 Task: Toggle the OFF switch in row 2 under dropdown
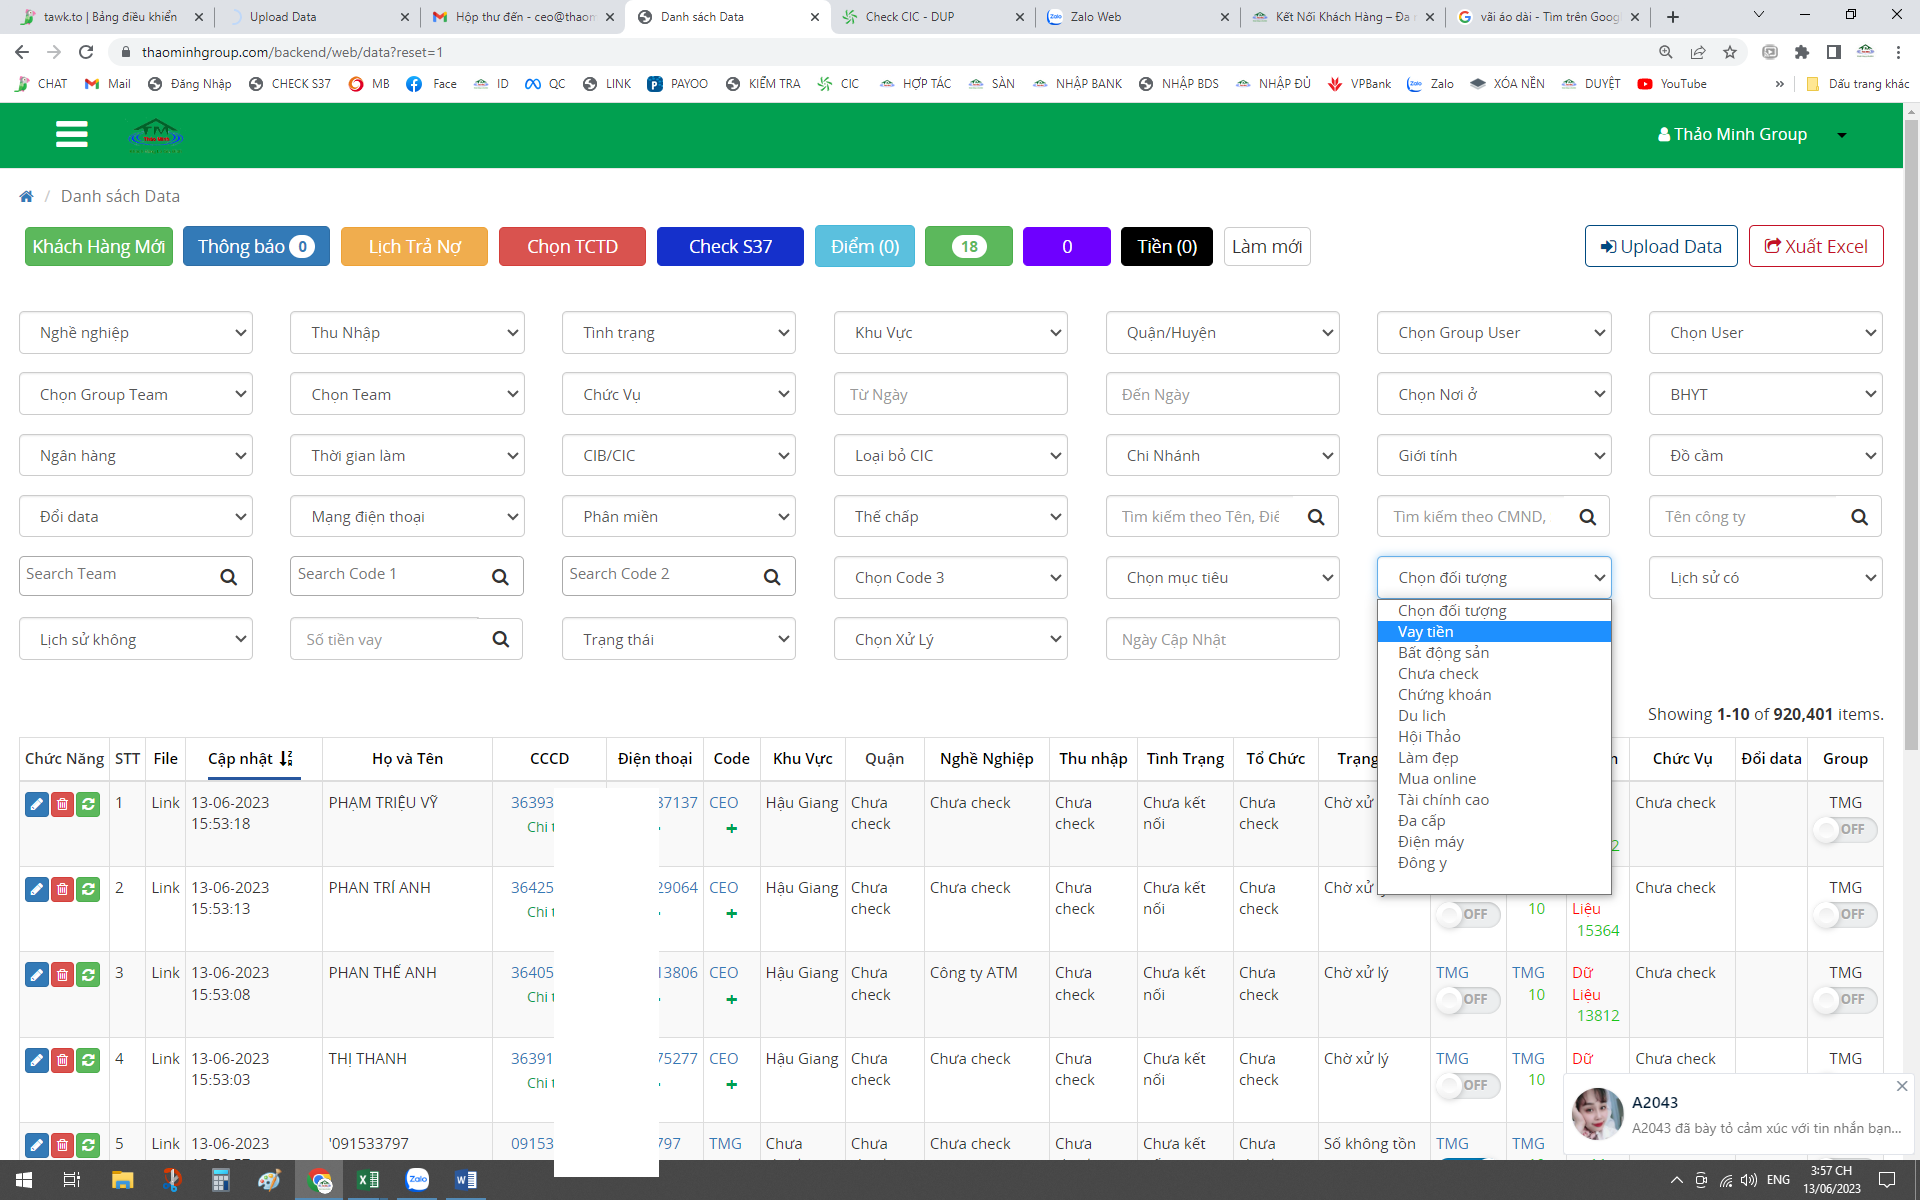click(1468, 914)
